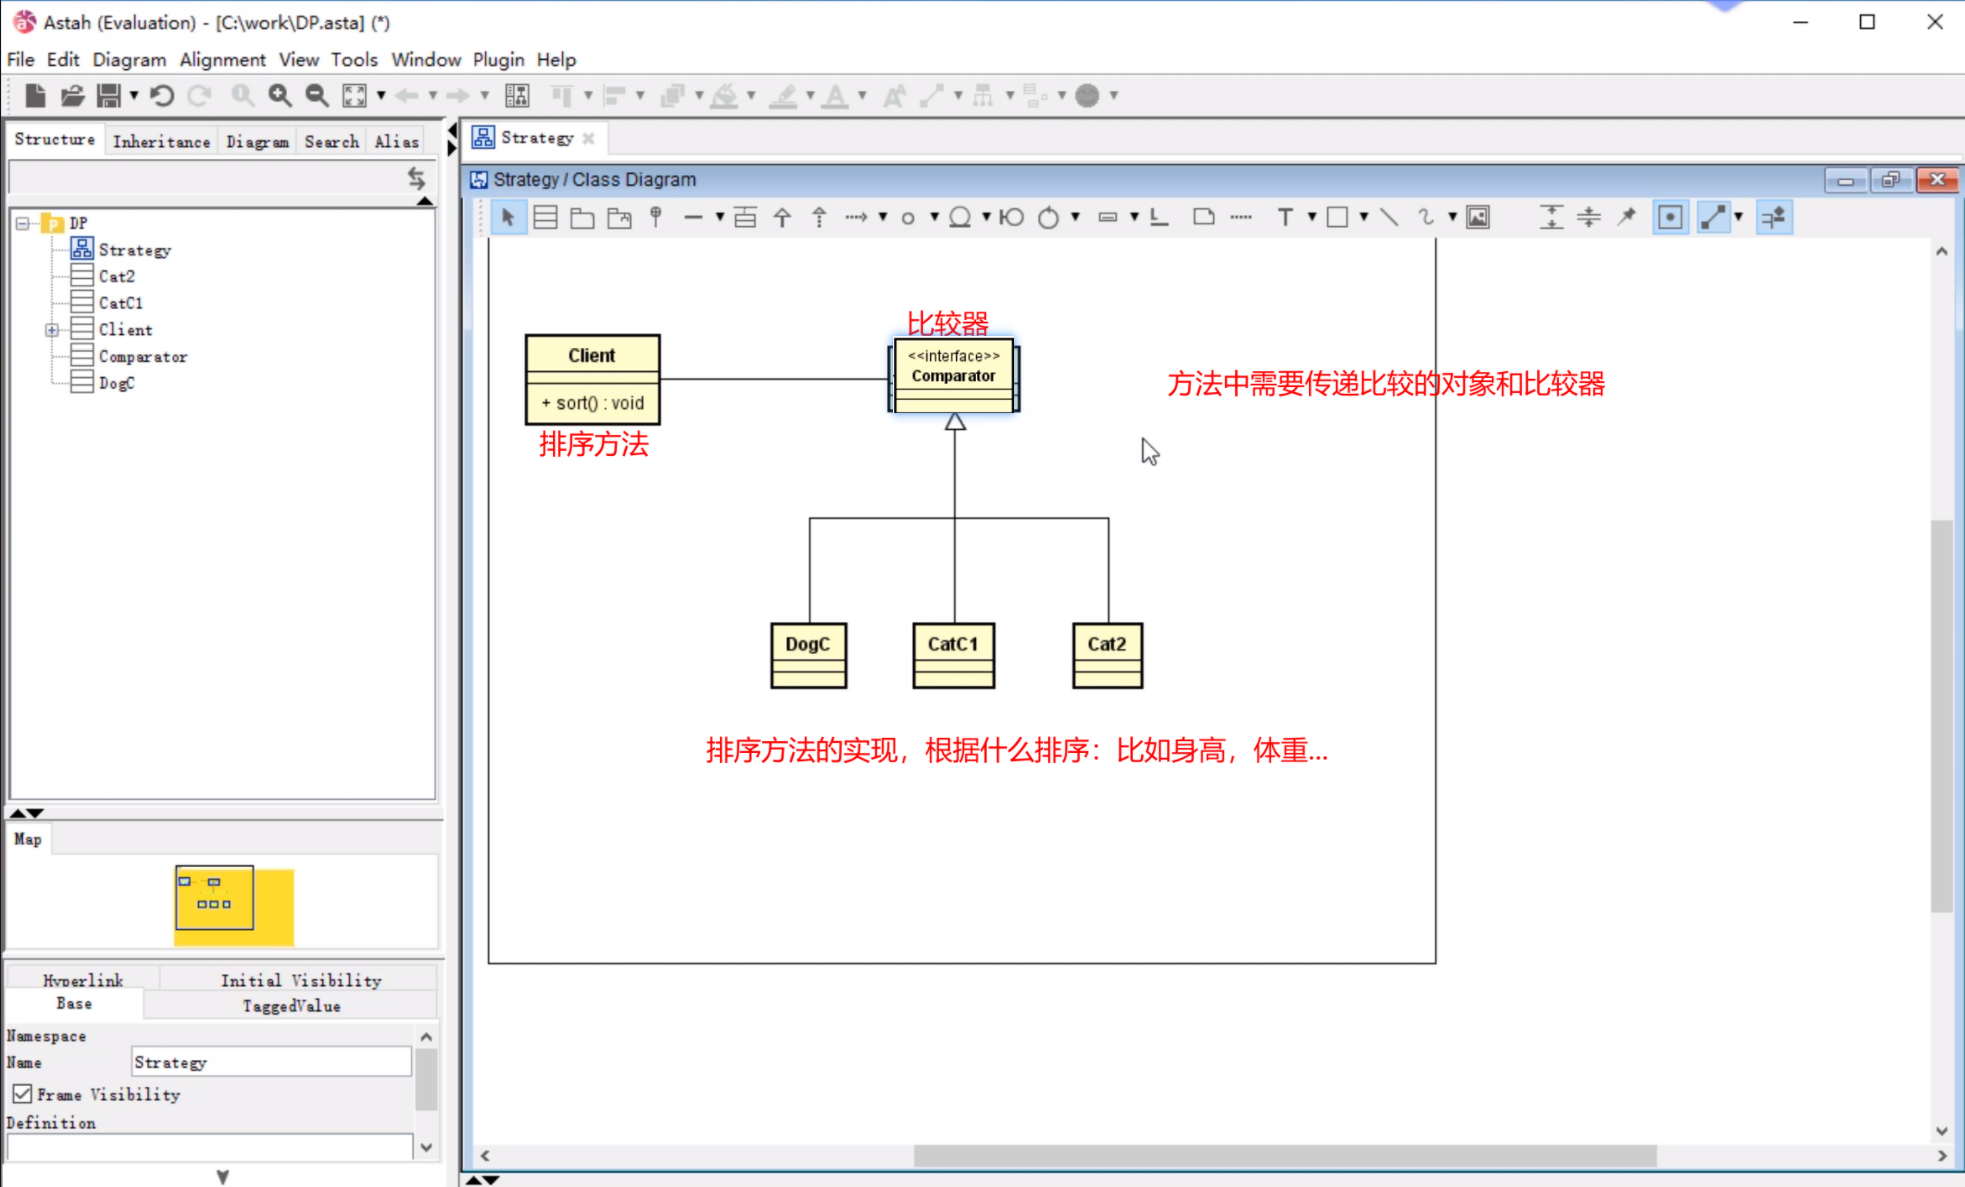Viewport: 1965px width, 1187px height.
Task: Click the text insert tool icon
Action: click(x=1283, y=216)
